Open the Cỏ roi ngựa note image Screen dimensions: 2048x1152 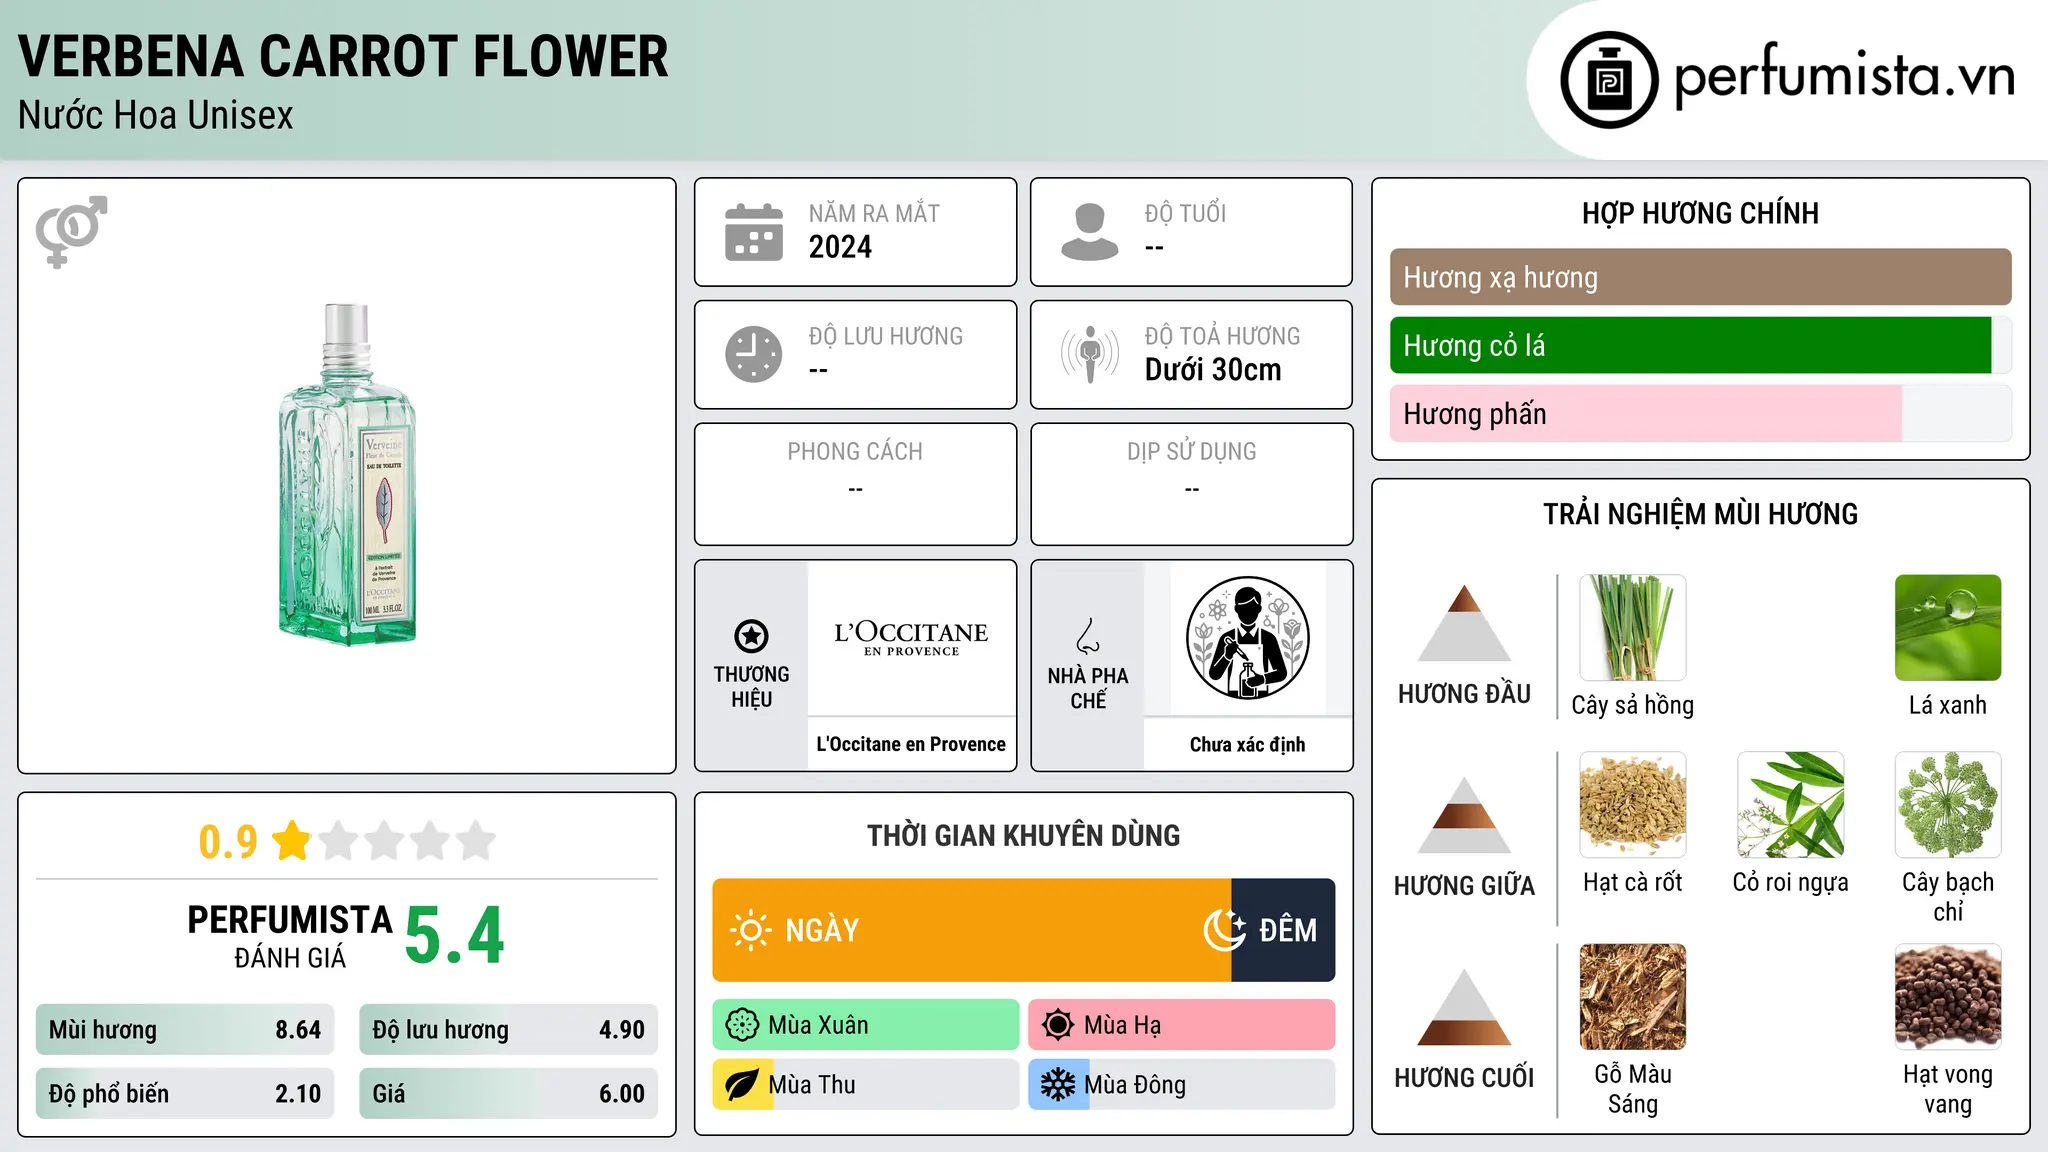[x=1791, y=805]
